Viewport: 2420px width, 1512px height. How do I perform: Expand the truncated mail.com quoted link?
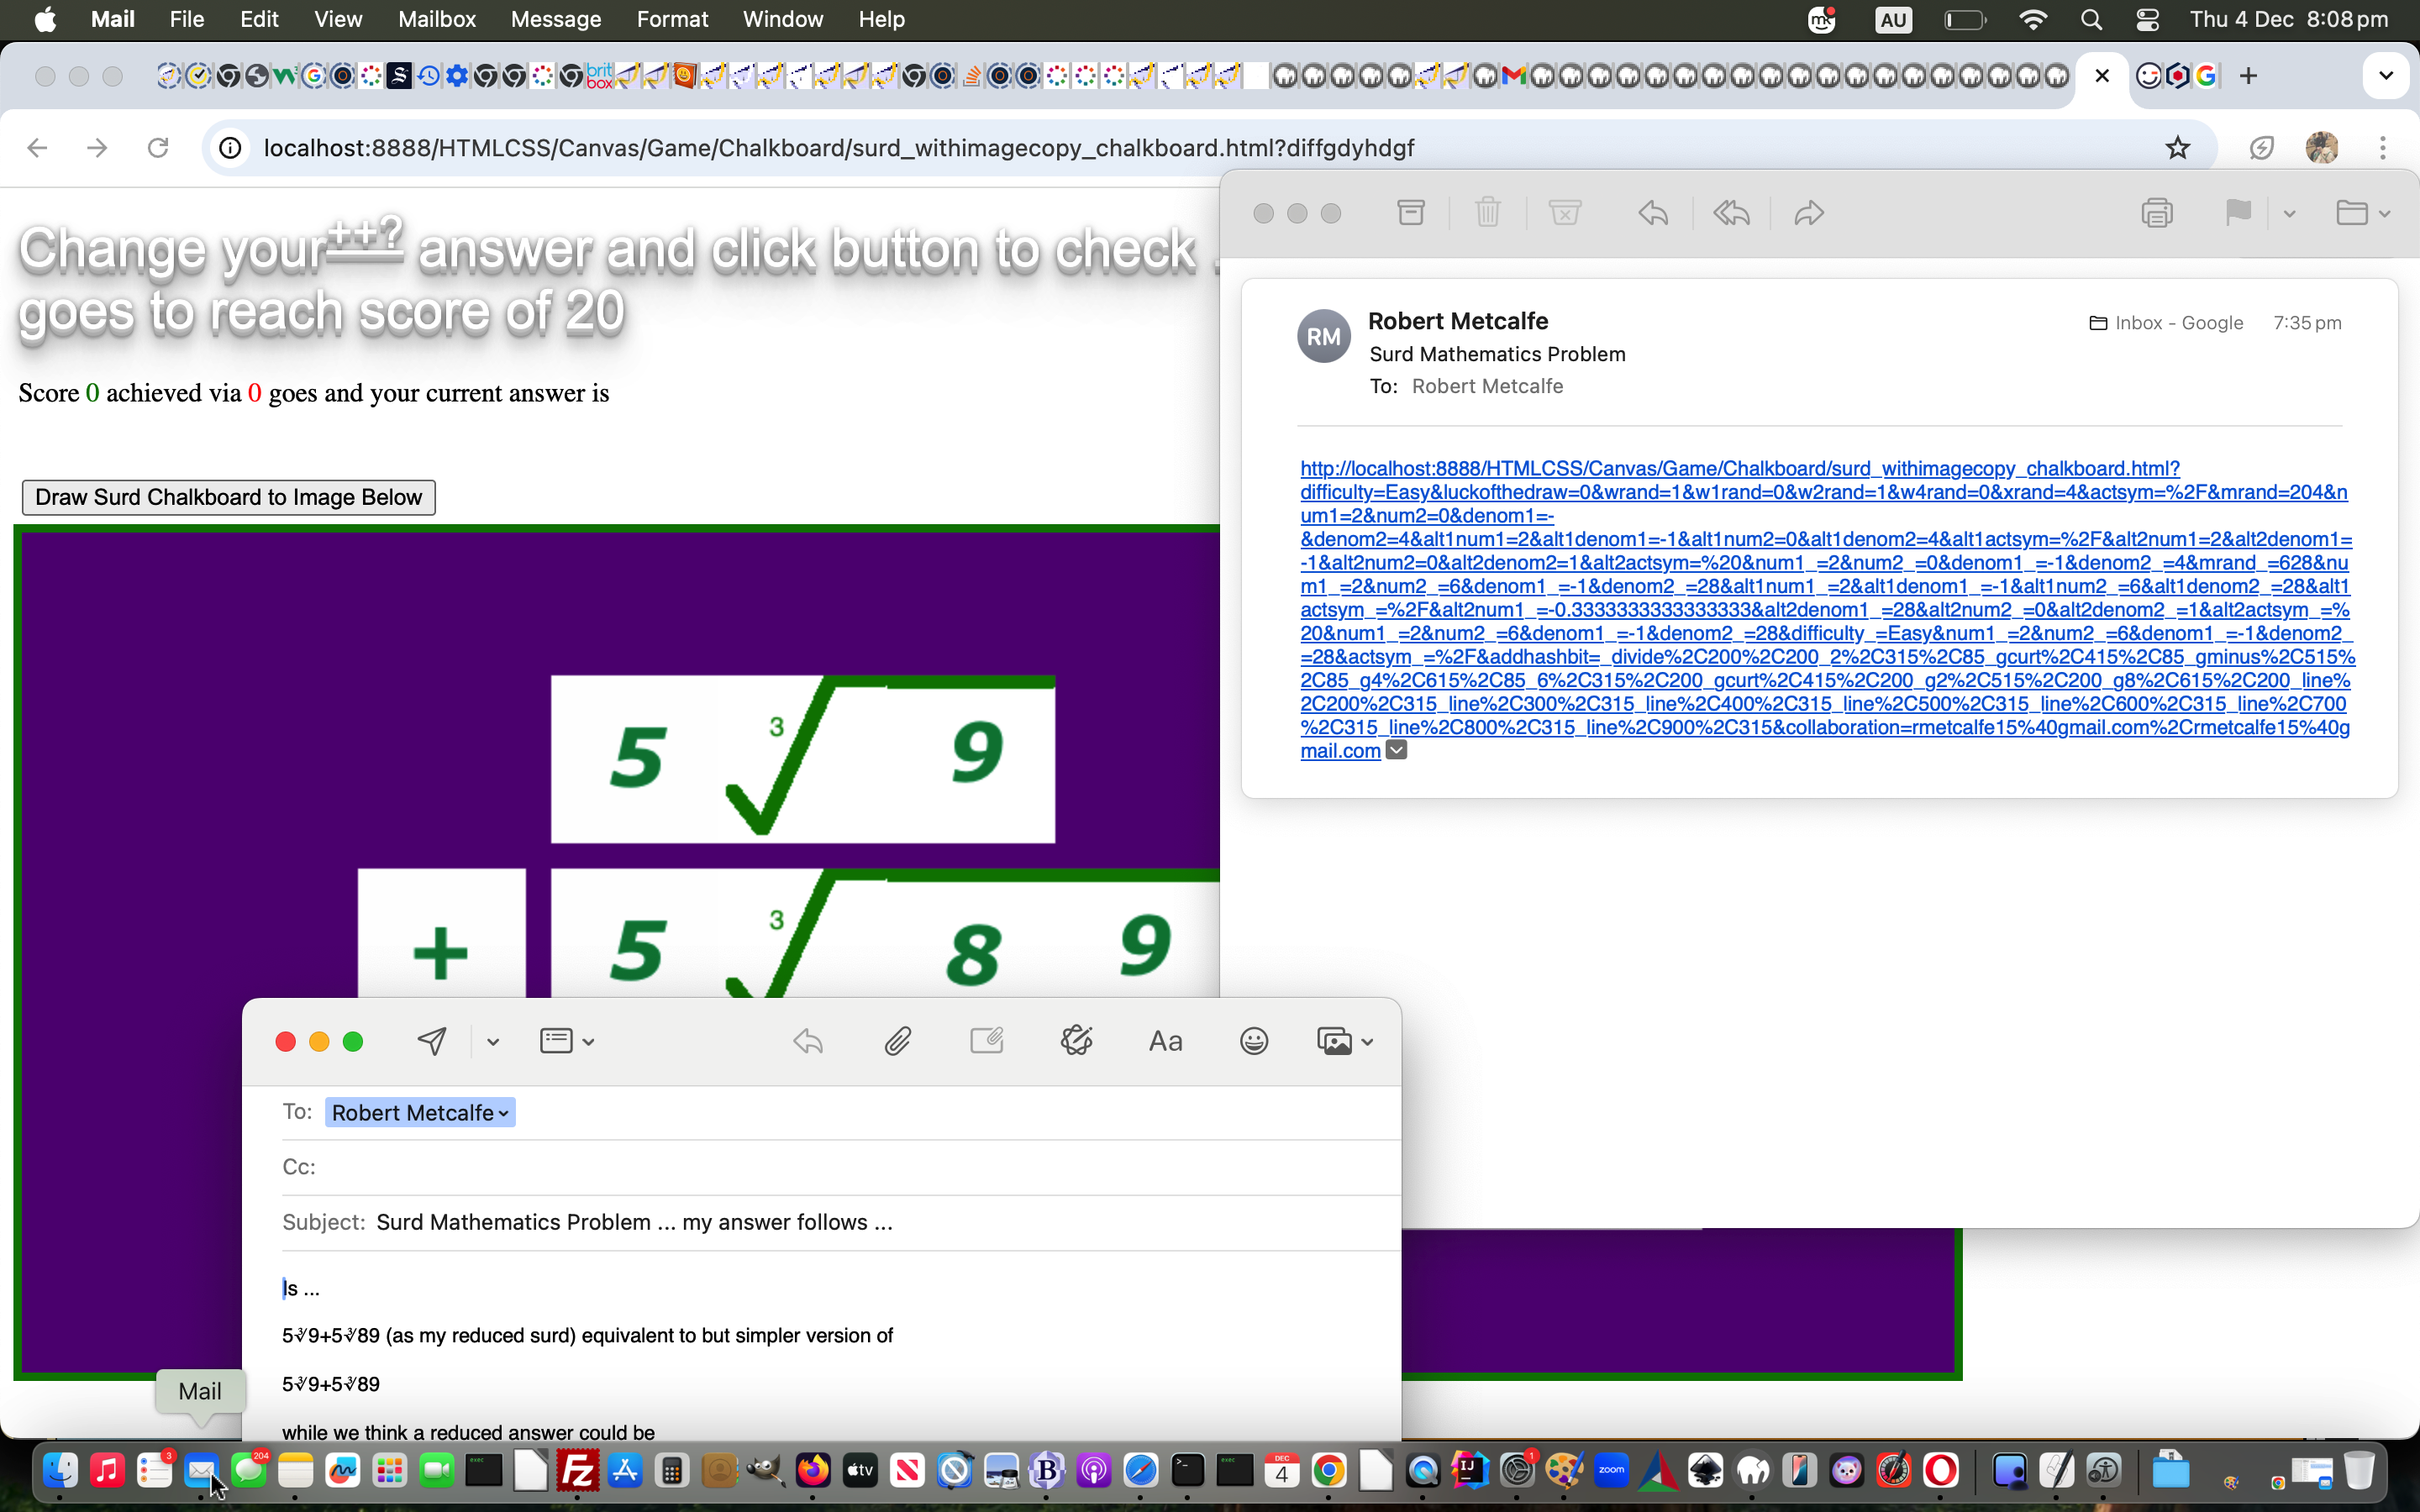click(1396, 749)
